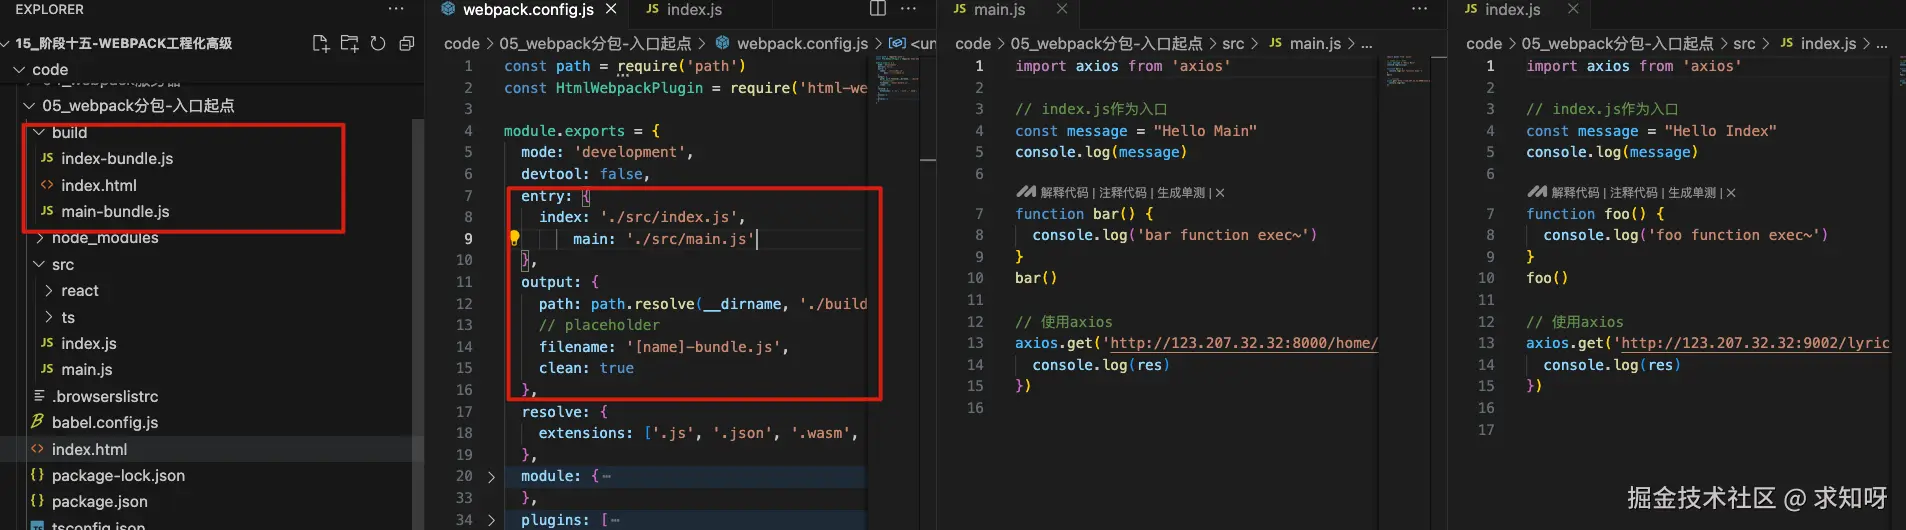Switch to webpack.config.js tab
The height and width of the screenshot is (530, 1906).
point(528,10)
